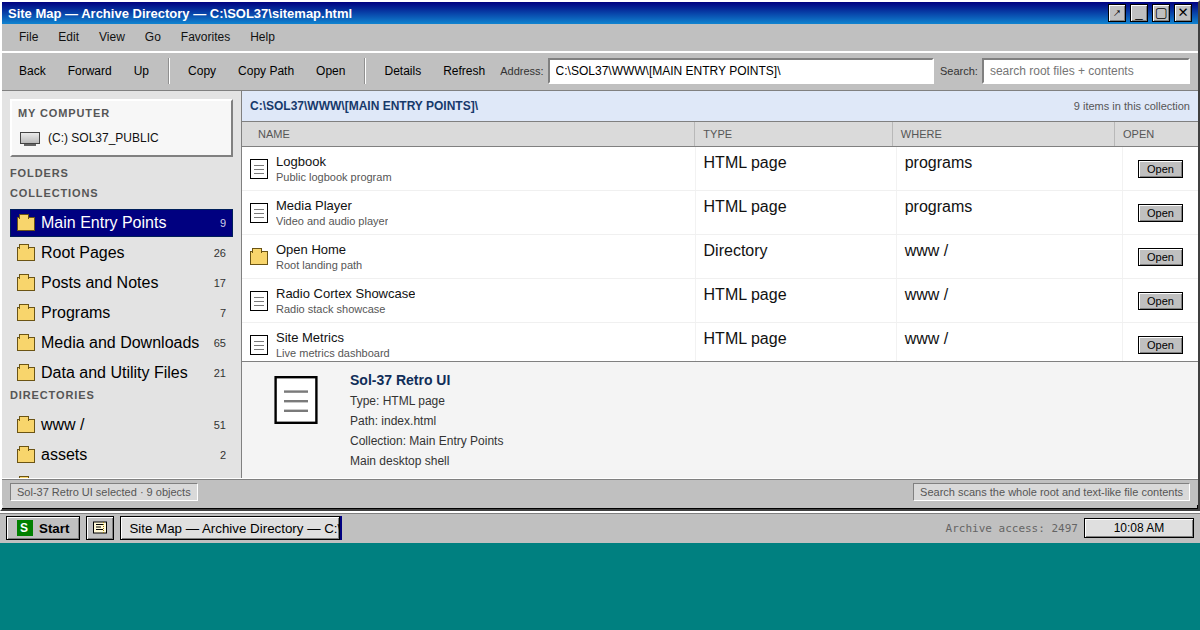Open the View menu

112,37
